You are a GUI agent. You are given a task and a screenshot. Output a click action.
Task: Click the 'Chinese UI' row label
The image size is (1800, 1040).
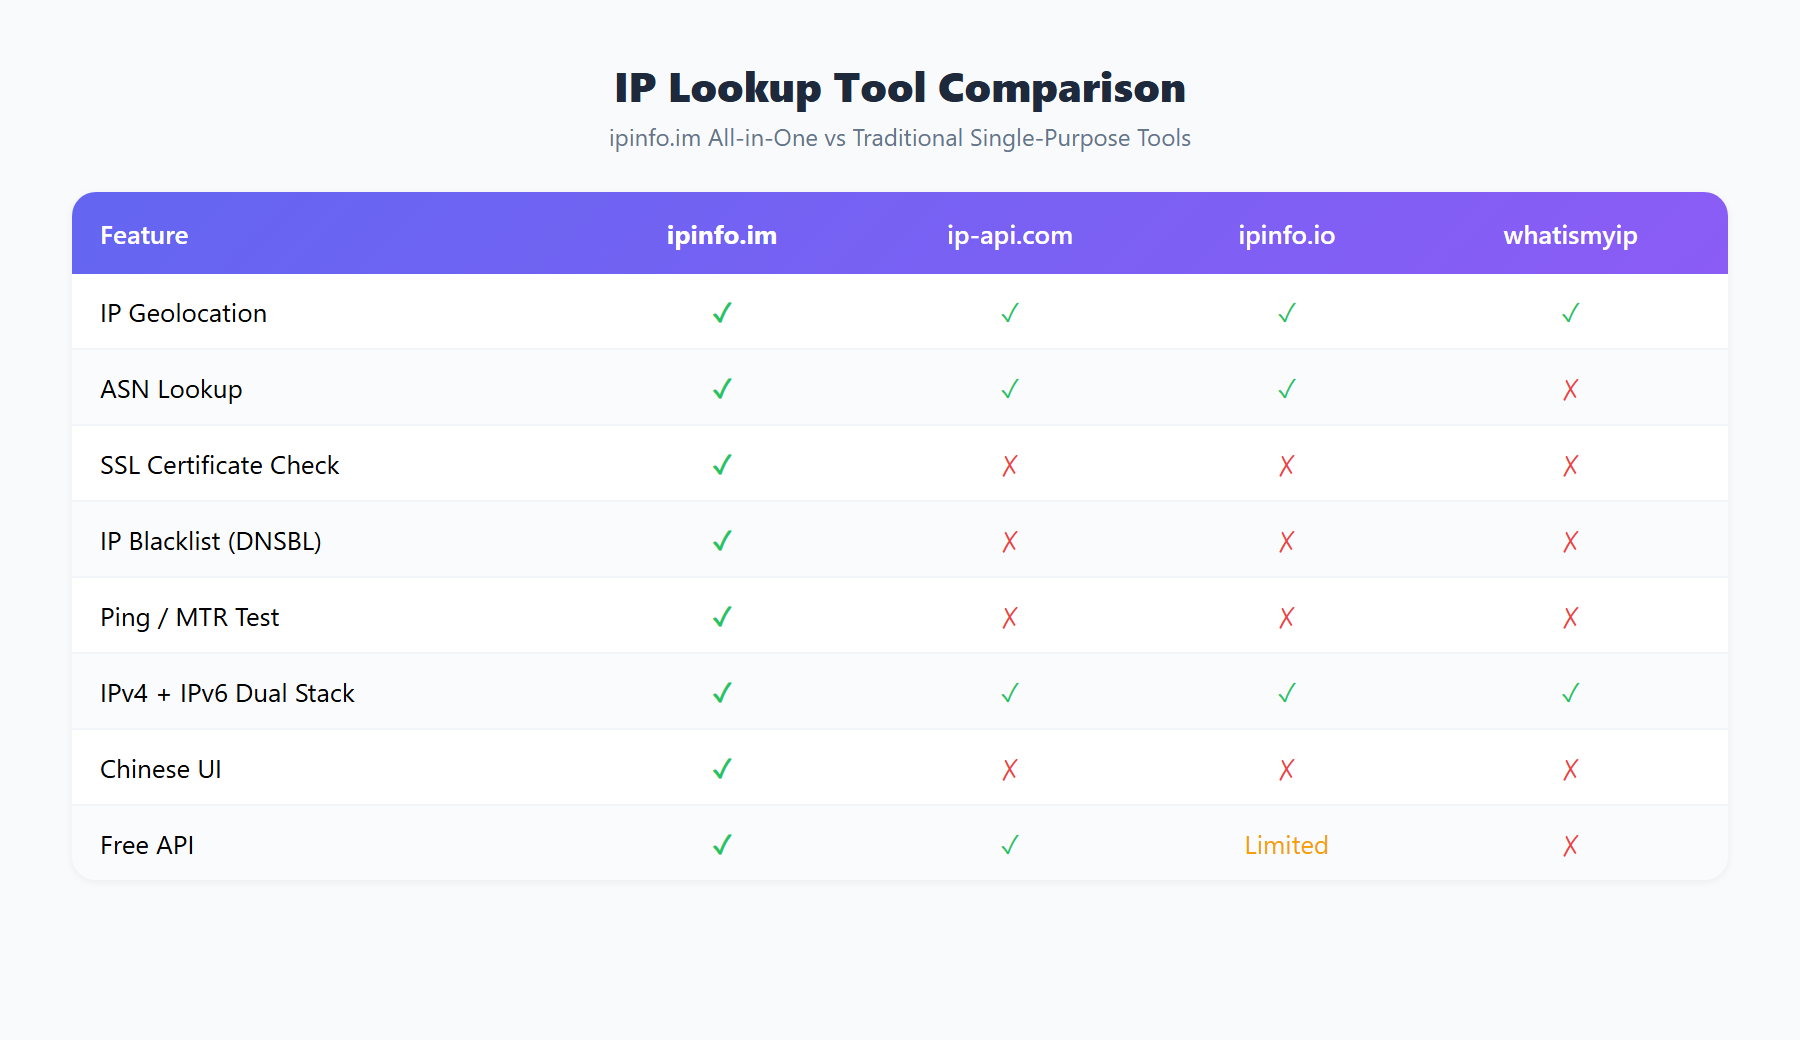(161, 769)
